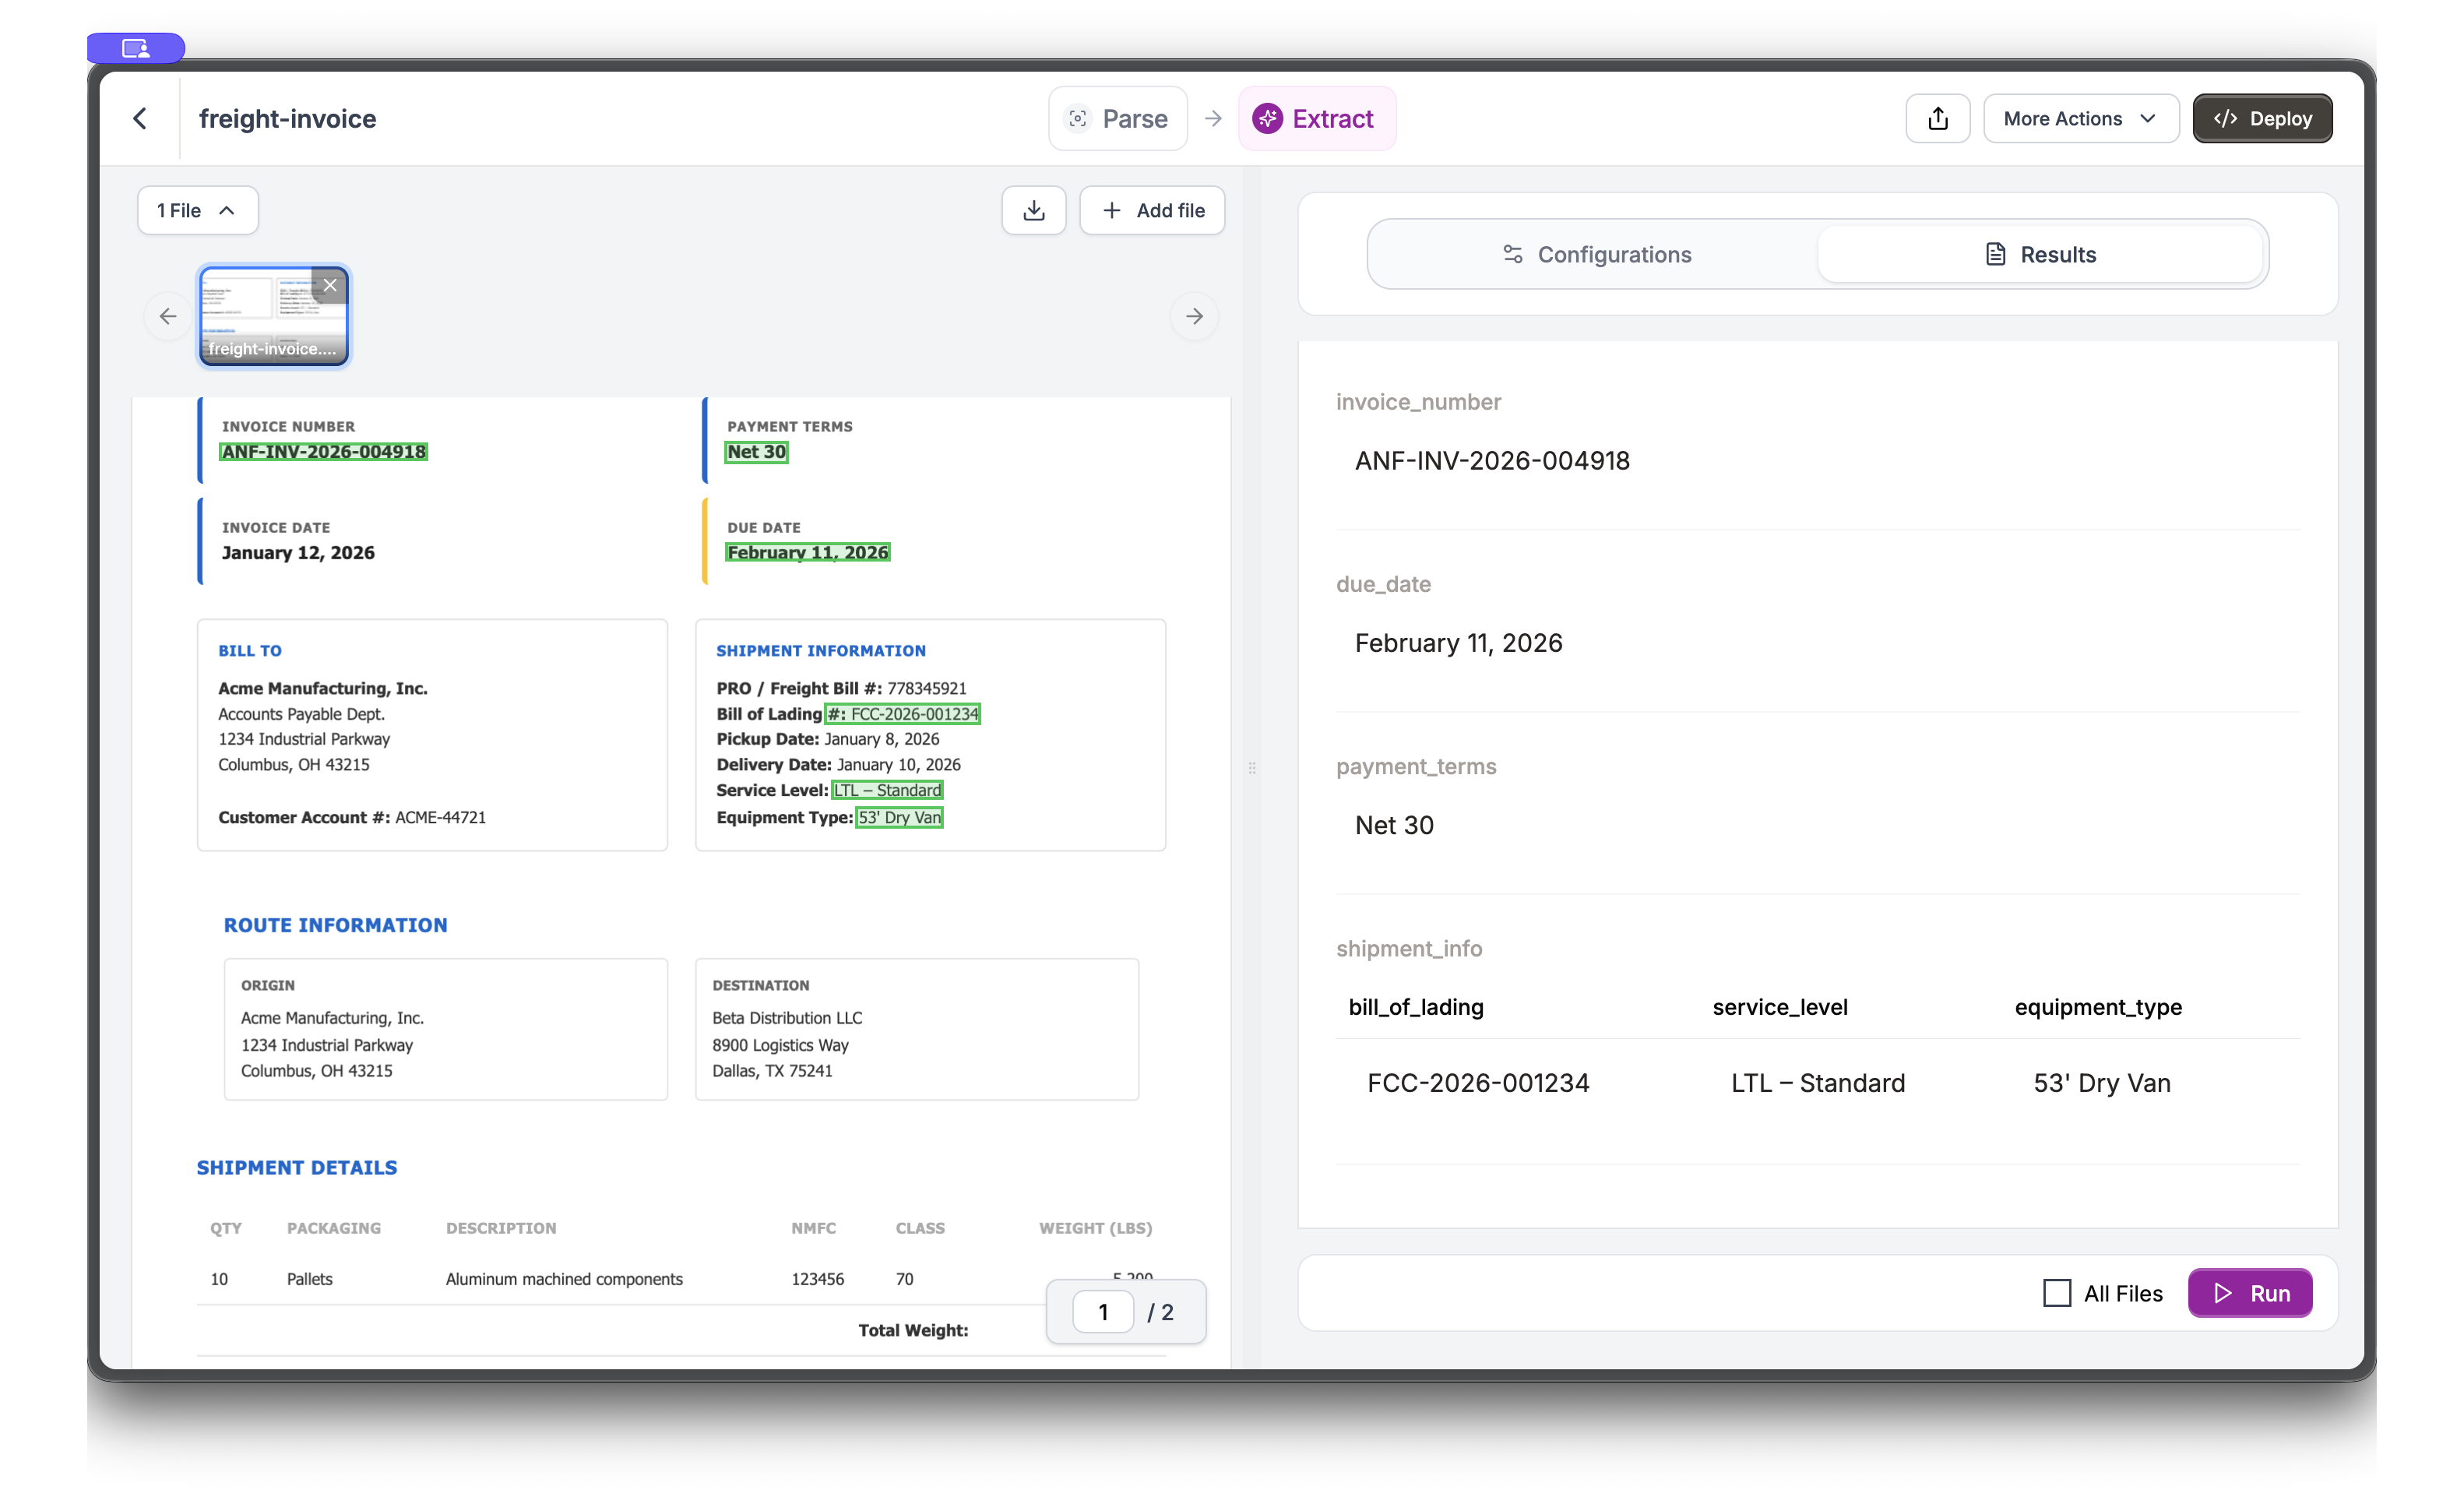Remove the freight-invoice thumbnail with X
Viewport: 2464px width, 1497px height.
point(330,286)
